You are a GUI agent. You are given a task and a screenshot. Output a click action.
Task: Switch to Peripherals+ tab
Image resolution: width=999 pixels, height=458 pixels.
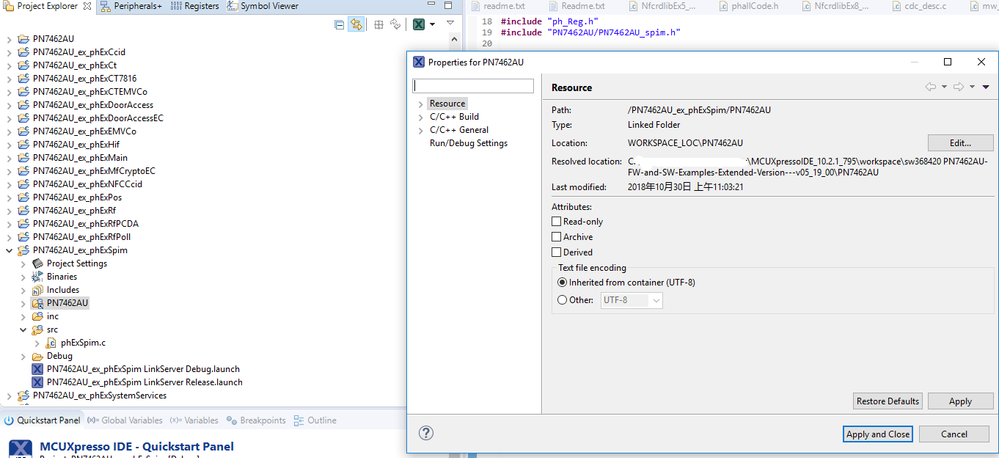(132, 6)
